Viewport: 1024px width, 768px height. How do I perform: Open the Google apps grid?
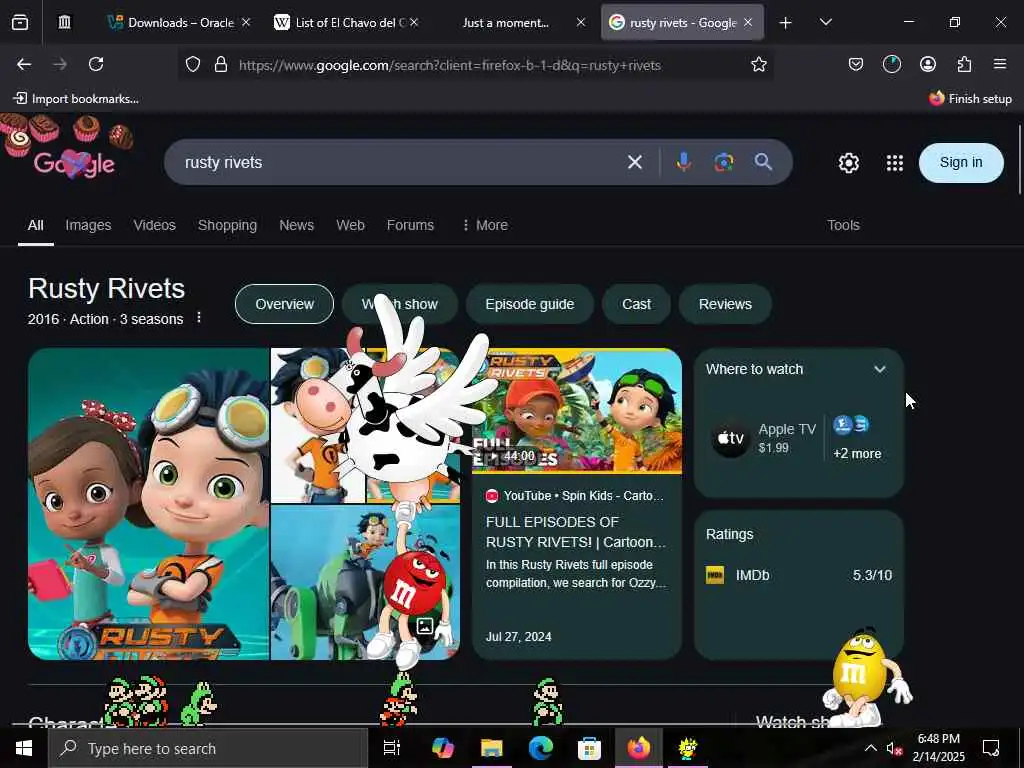(895, 163)
